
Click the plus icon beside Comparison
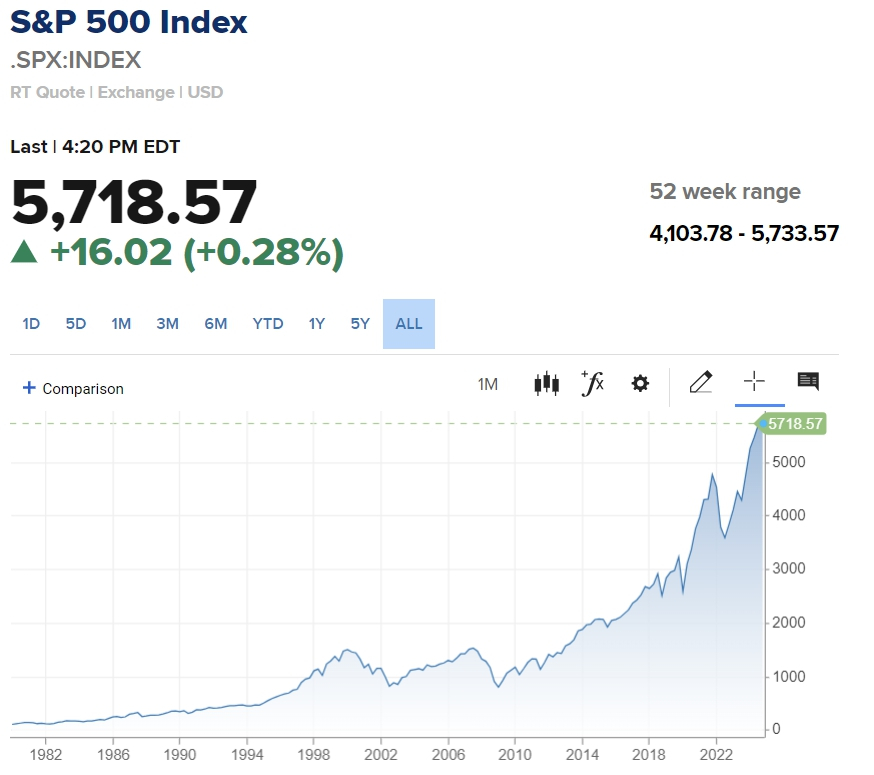(29, 388)
